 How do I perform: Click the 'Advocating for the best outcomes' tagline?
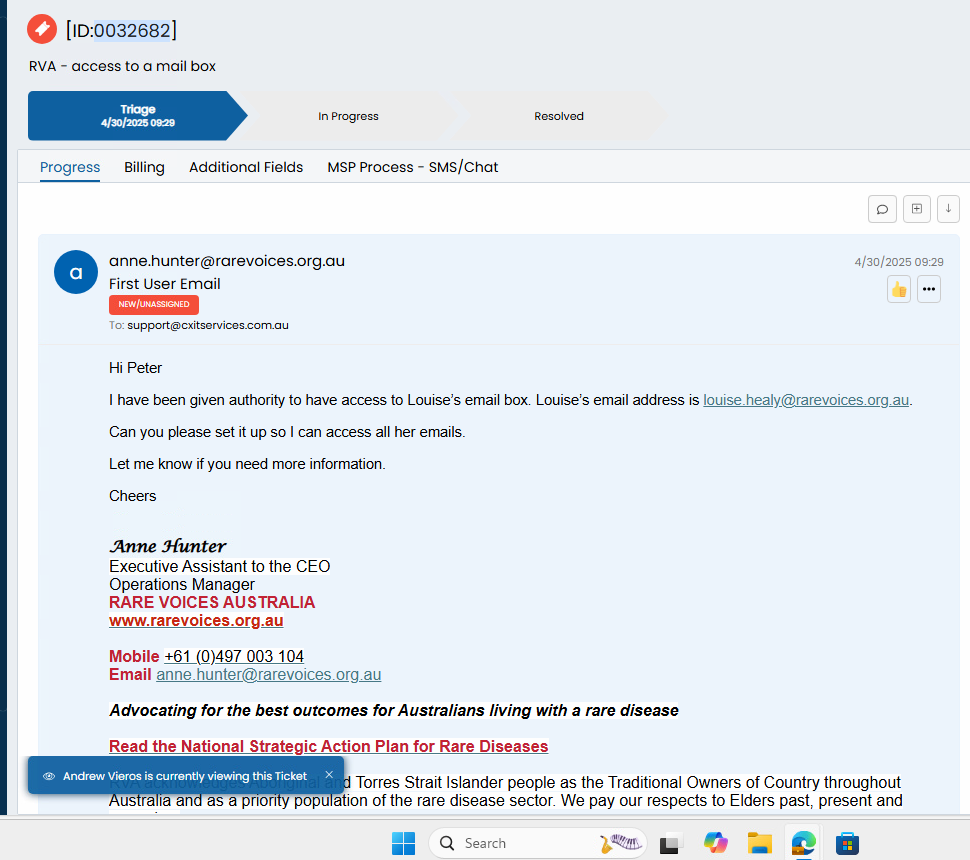[x=394, y=710]
